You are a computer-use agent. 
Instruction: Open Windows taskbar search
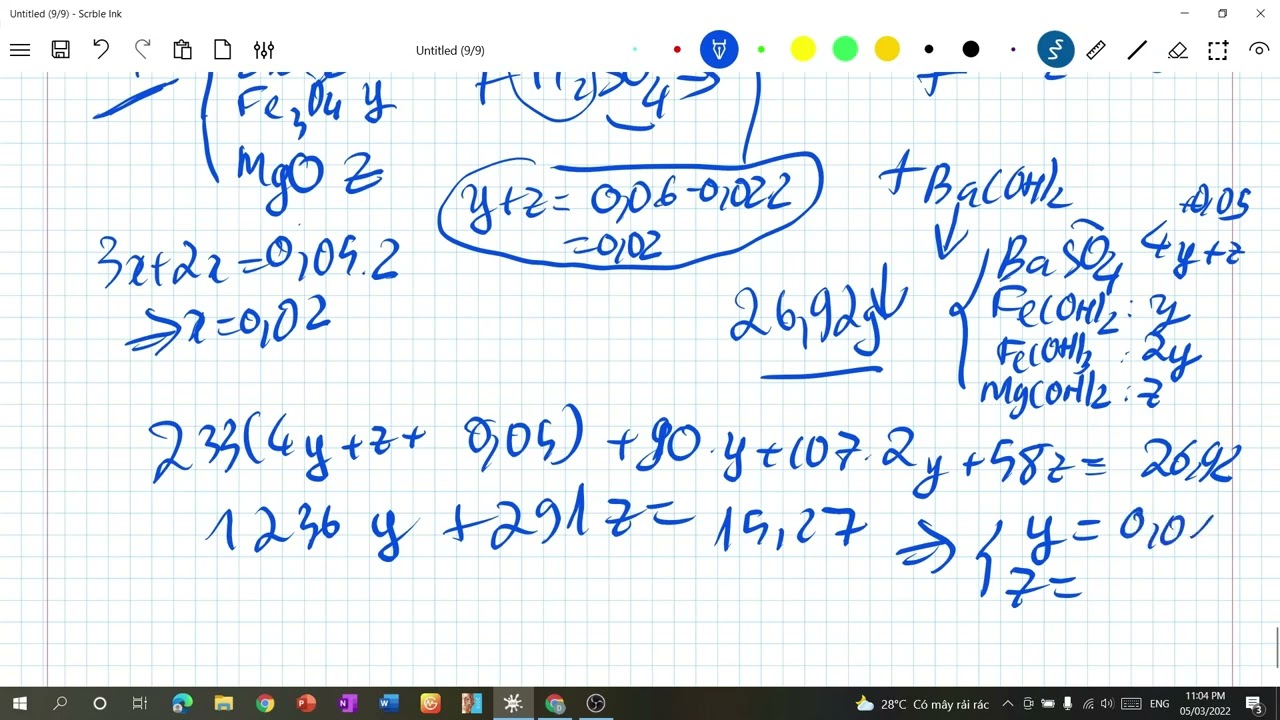point(60,704)
